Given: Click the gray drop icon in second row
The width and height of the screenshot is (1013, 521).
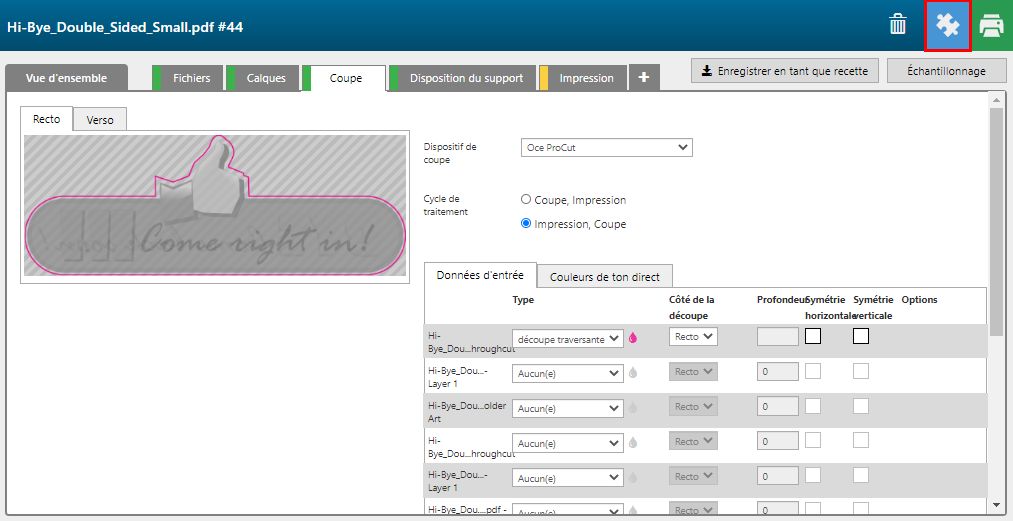Looking at the screenshot, I should [x=632, y=373].
